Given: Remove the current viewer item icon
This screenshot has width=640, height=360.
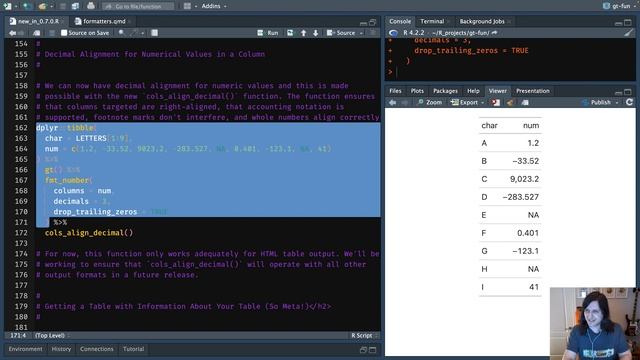Looking at the screenshot, I should tap(496, 102).
